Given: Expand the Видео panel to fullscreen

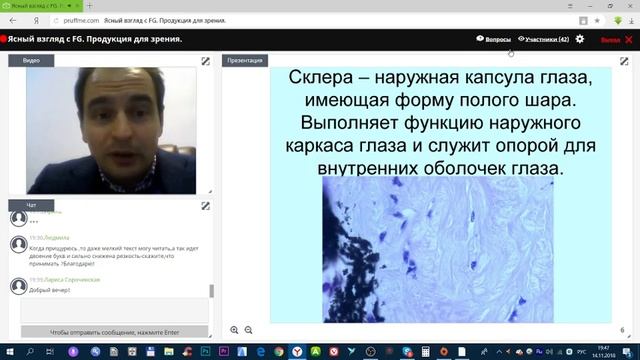Looking at the screenshot, I should (205, 61).
